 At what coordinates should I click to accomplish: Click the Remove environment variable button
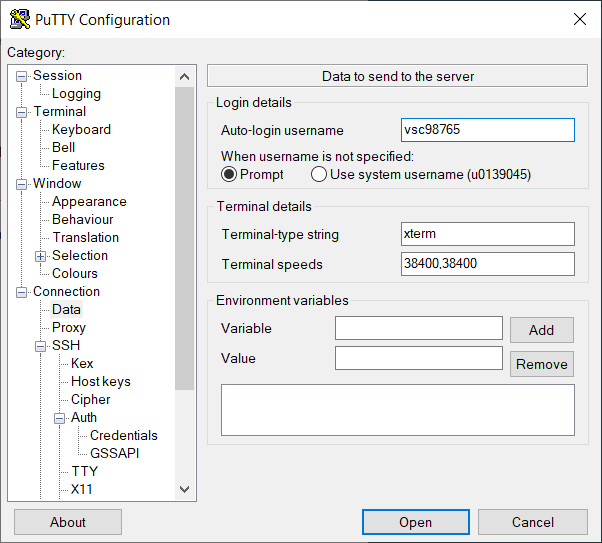tap(542, 364)
